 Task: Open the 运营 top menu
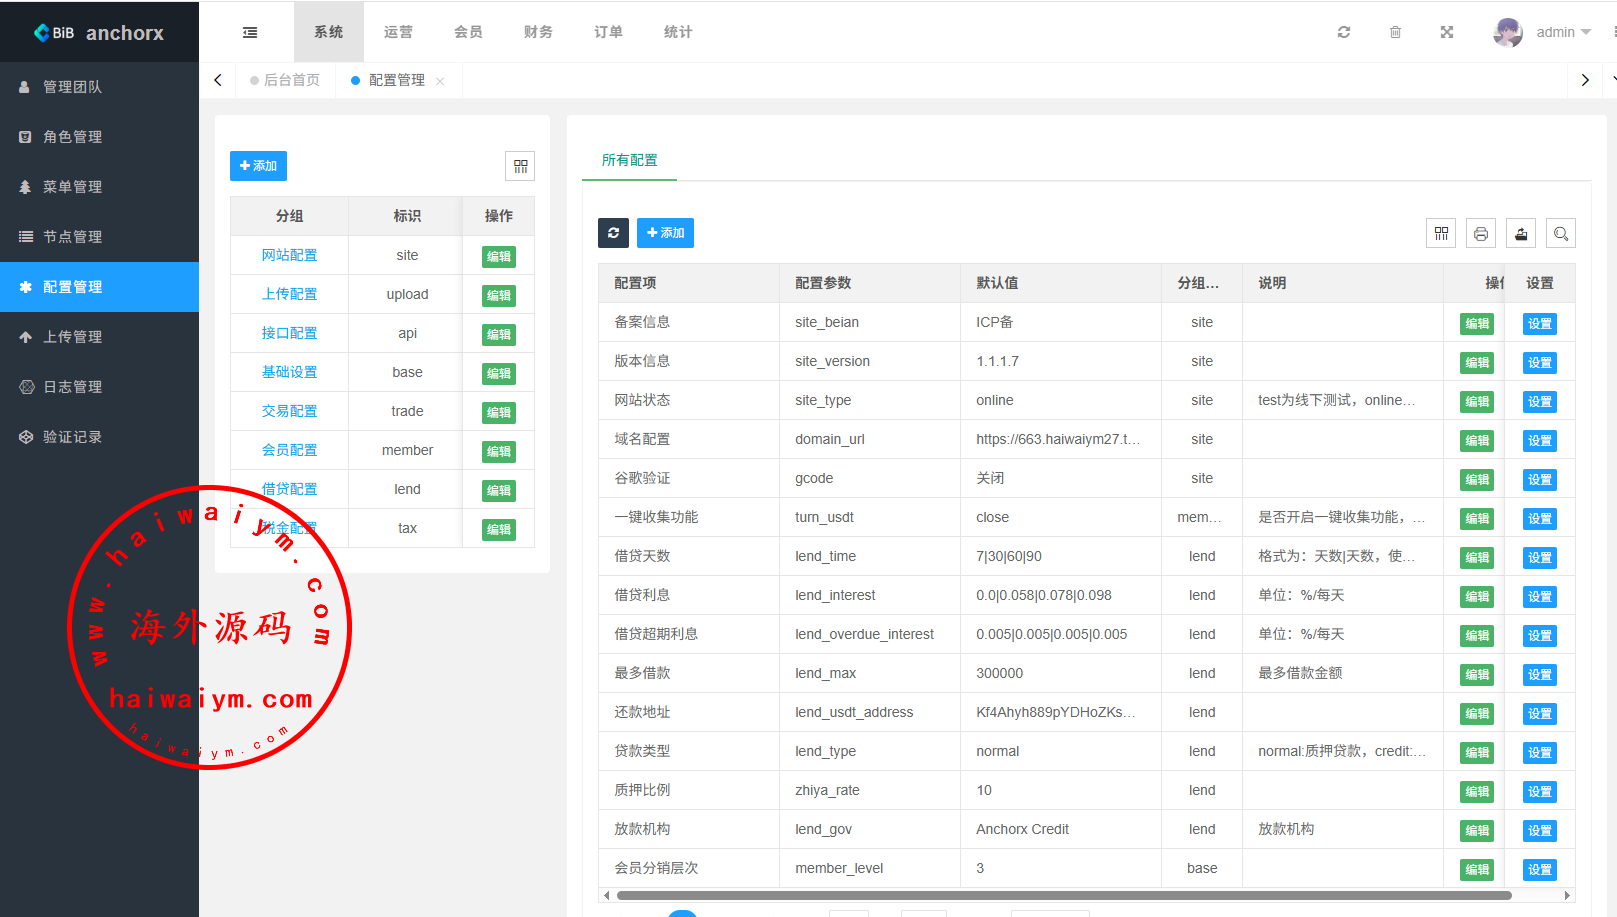(x=398, y=32)
